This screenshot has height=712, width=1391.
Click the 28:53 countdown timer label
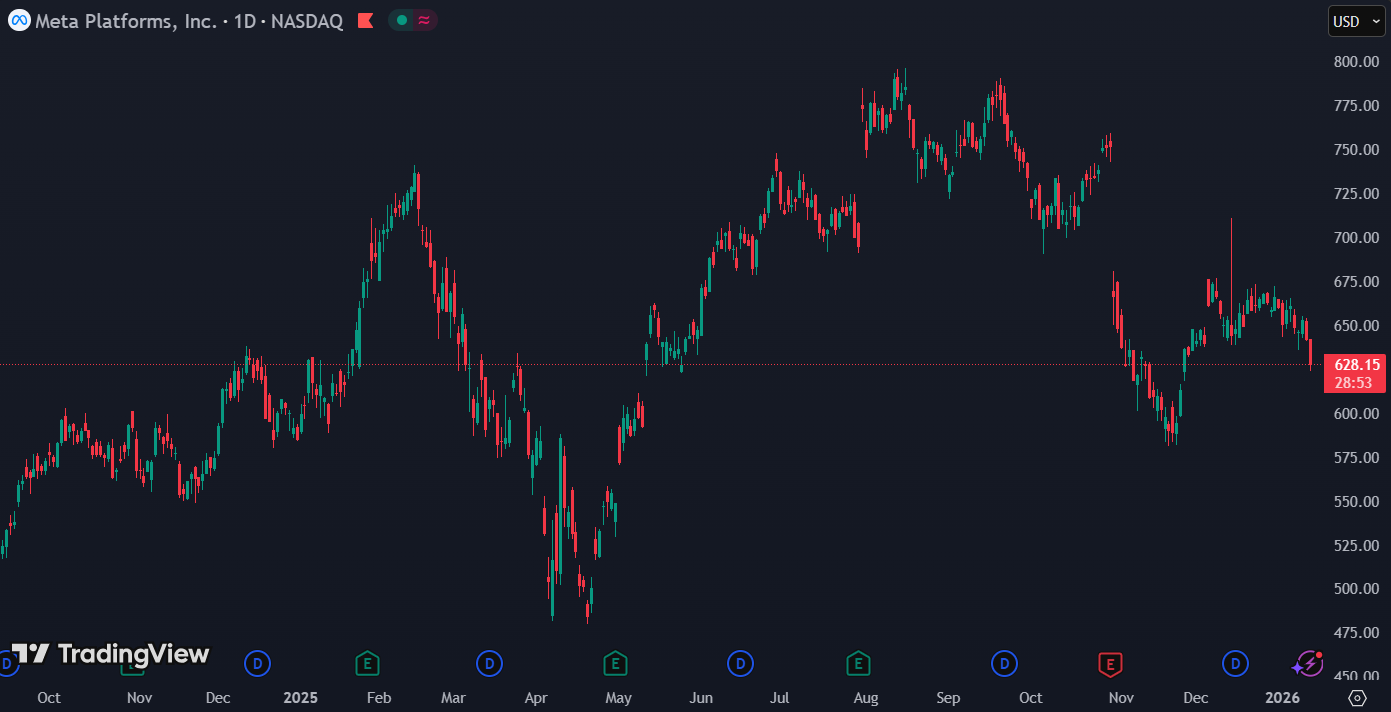click(x=1354, y=383)
